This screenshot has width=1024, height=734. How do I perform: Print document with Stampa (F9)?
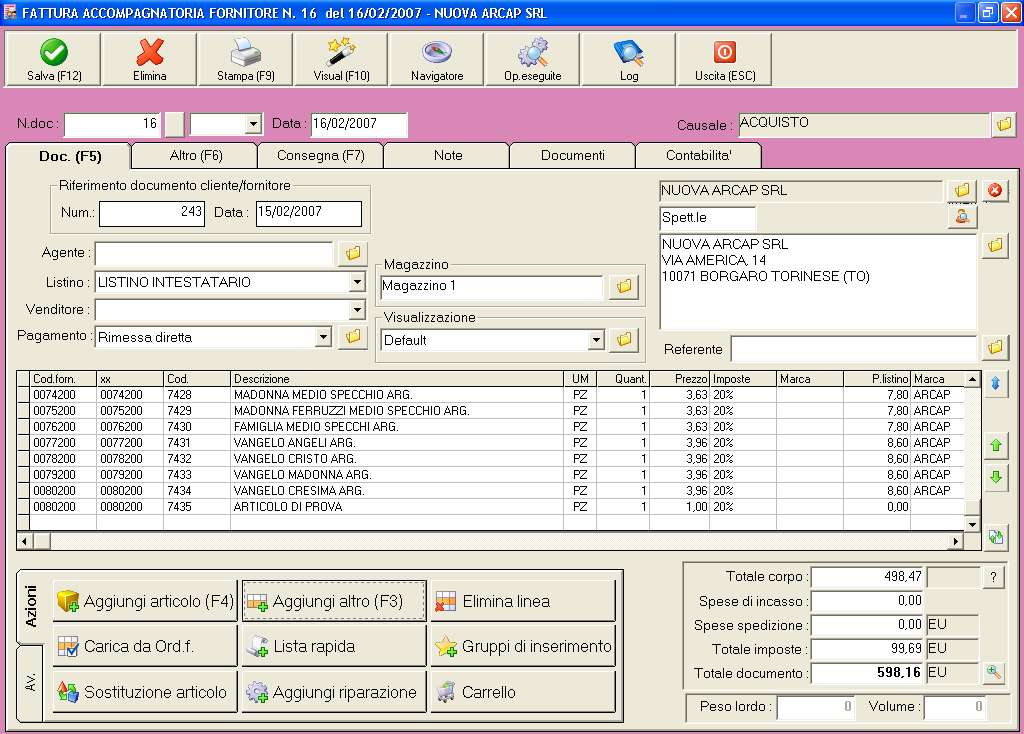pos(246,60)
